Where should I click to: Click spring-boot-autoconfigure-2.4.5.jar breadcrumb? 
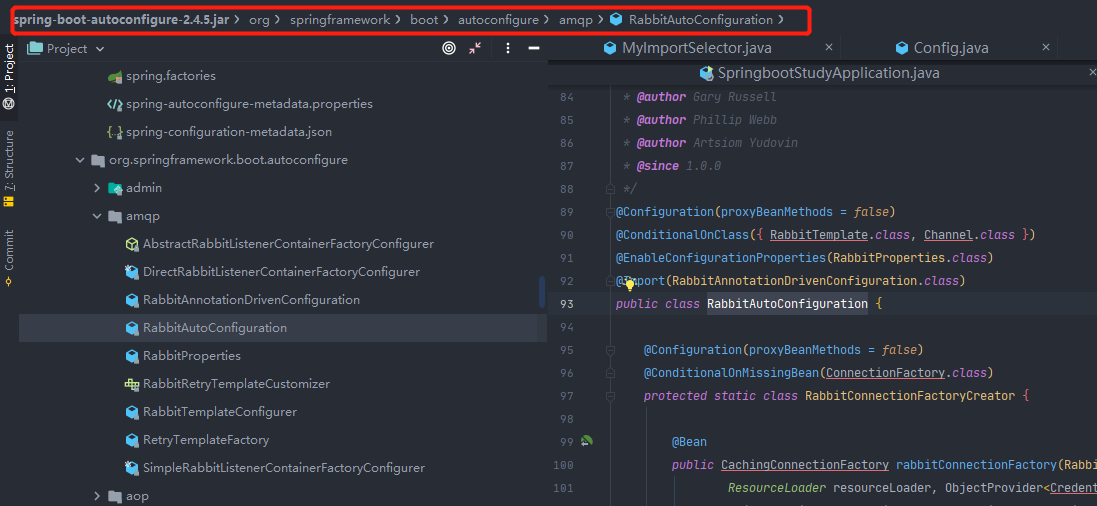point(121,20)
